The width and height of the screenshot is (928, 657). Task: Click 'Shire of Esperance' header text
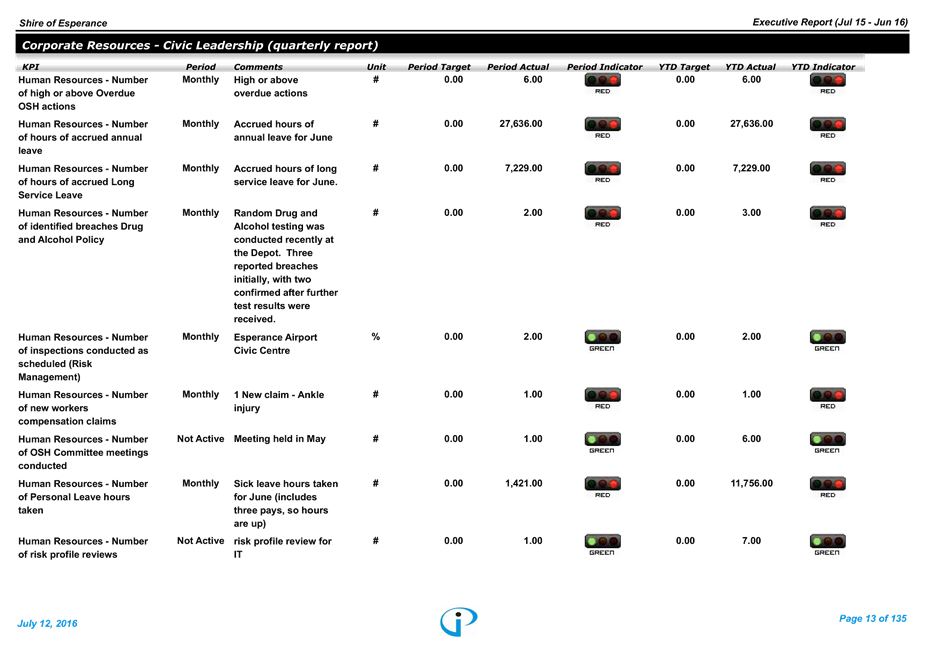pos(63,23)
